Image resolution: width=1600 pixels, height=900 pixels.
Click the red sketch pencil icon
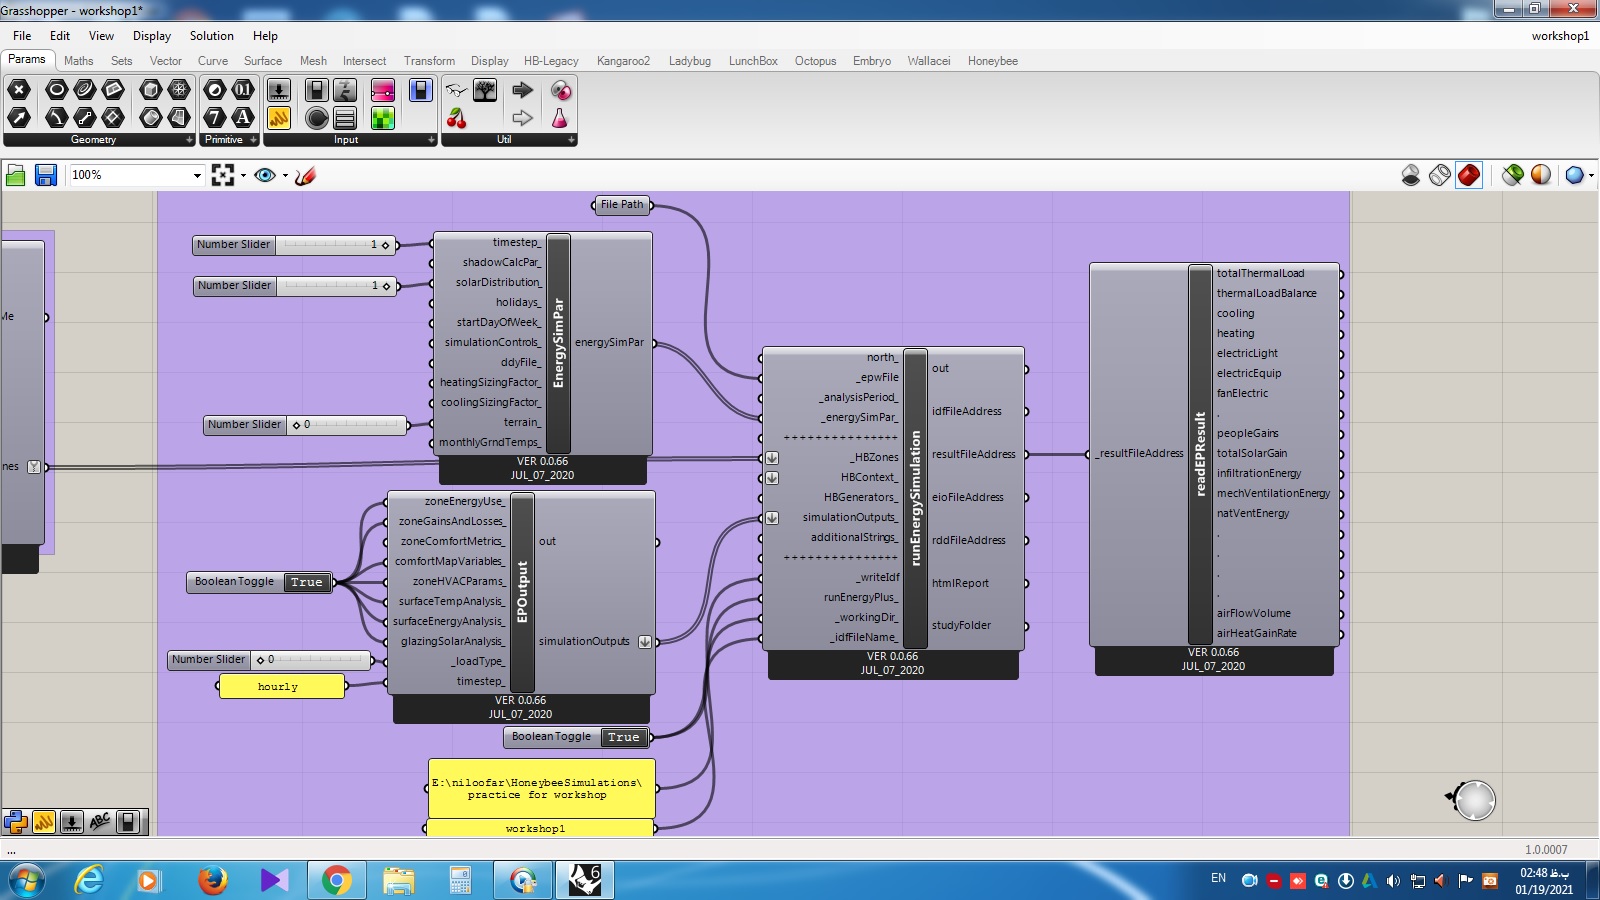pyautogui.click(x=306, y=176)
